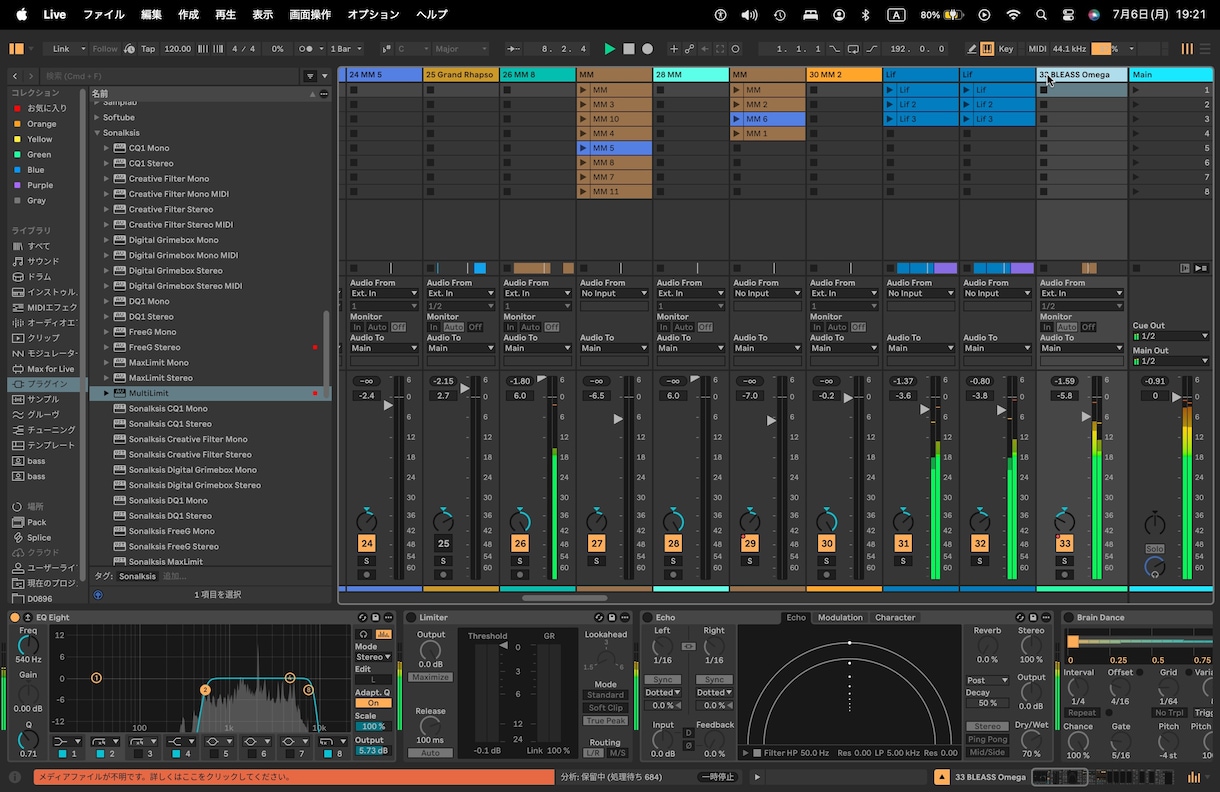Open the 表示 menu
Viewport: 1220px width, 792px height.
point(262,14)
